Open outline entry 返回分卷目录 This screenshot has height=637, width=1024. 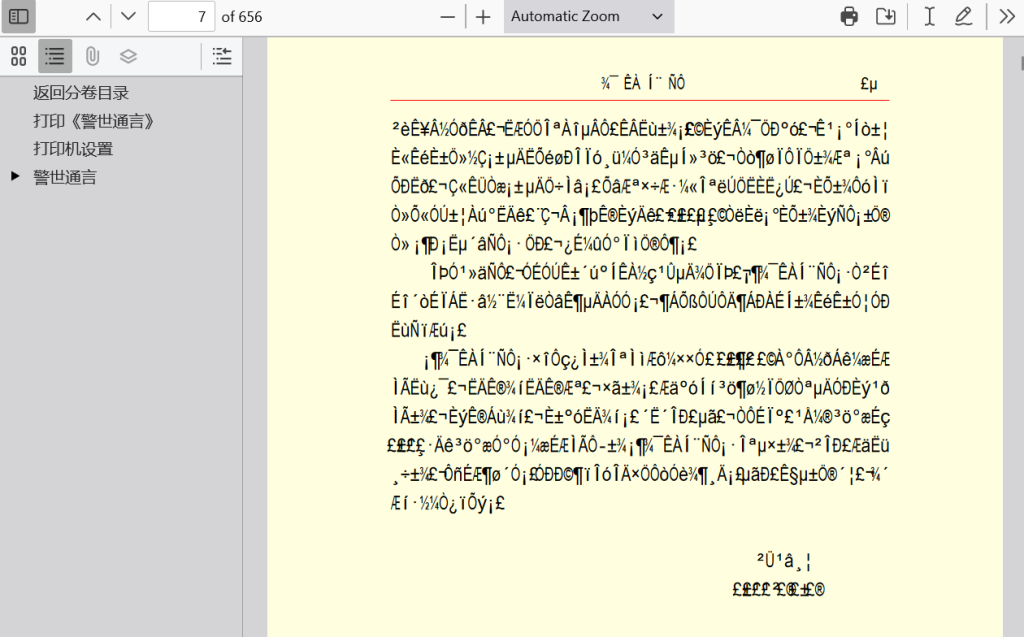pyautogui.click(x=81, y=93)
